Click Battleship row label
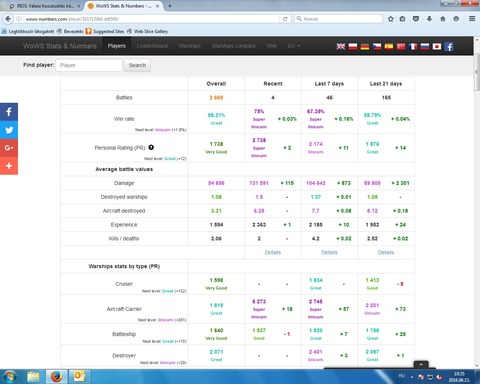The image size is (480, 384). click(124, 334)
